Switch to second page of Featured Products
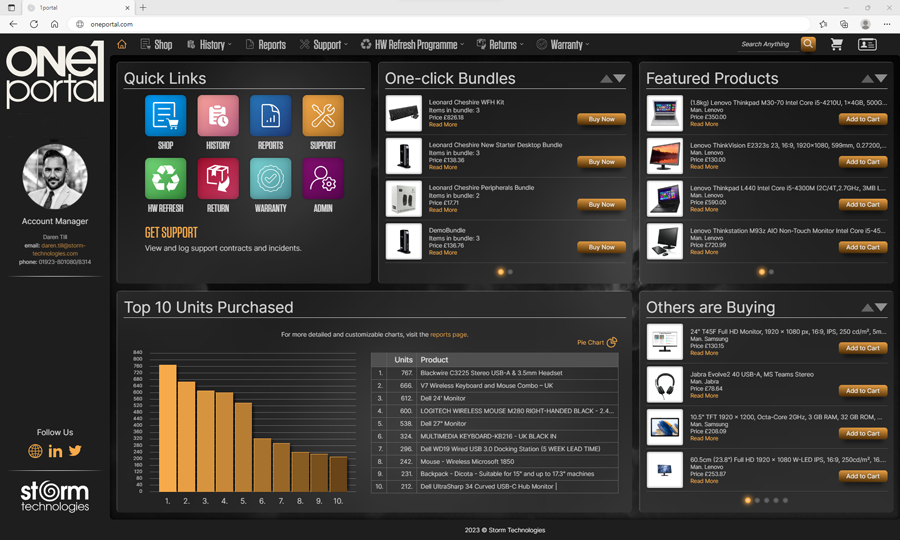Viewport: 900px width, 540px height. (771, 272)
